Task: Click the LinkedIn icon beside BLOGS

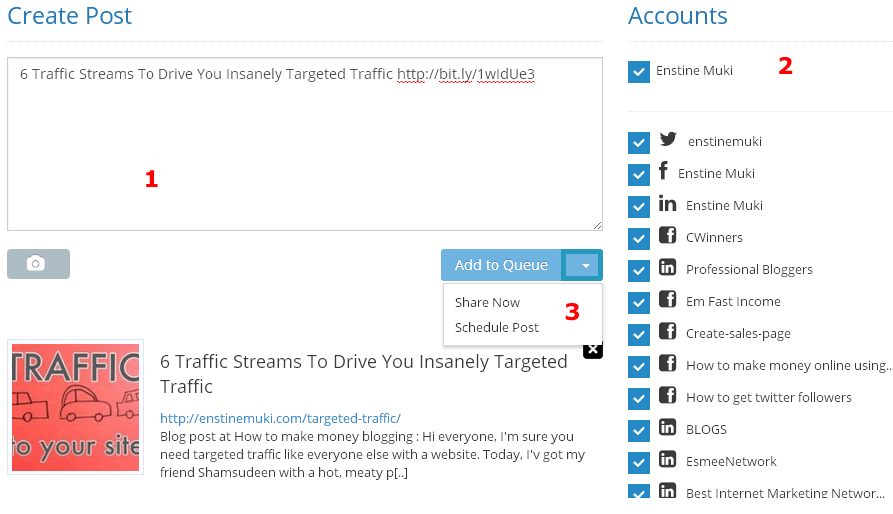Action: pos(667,427)
